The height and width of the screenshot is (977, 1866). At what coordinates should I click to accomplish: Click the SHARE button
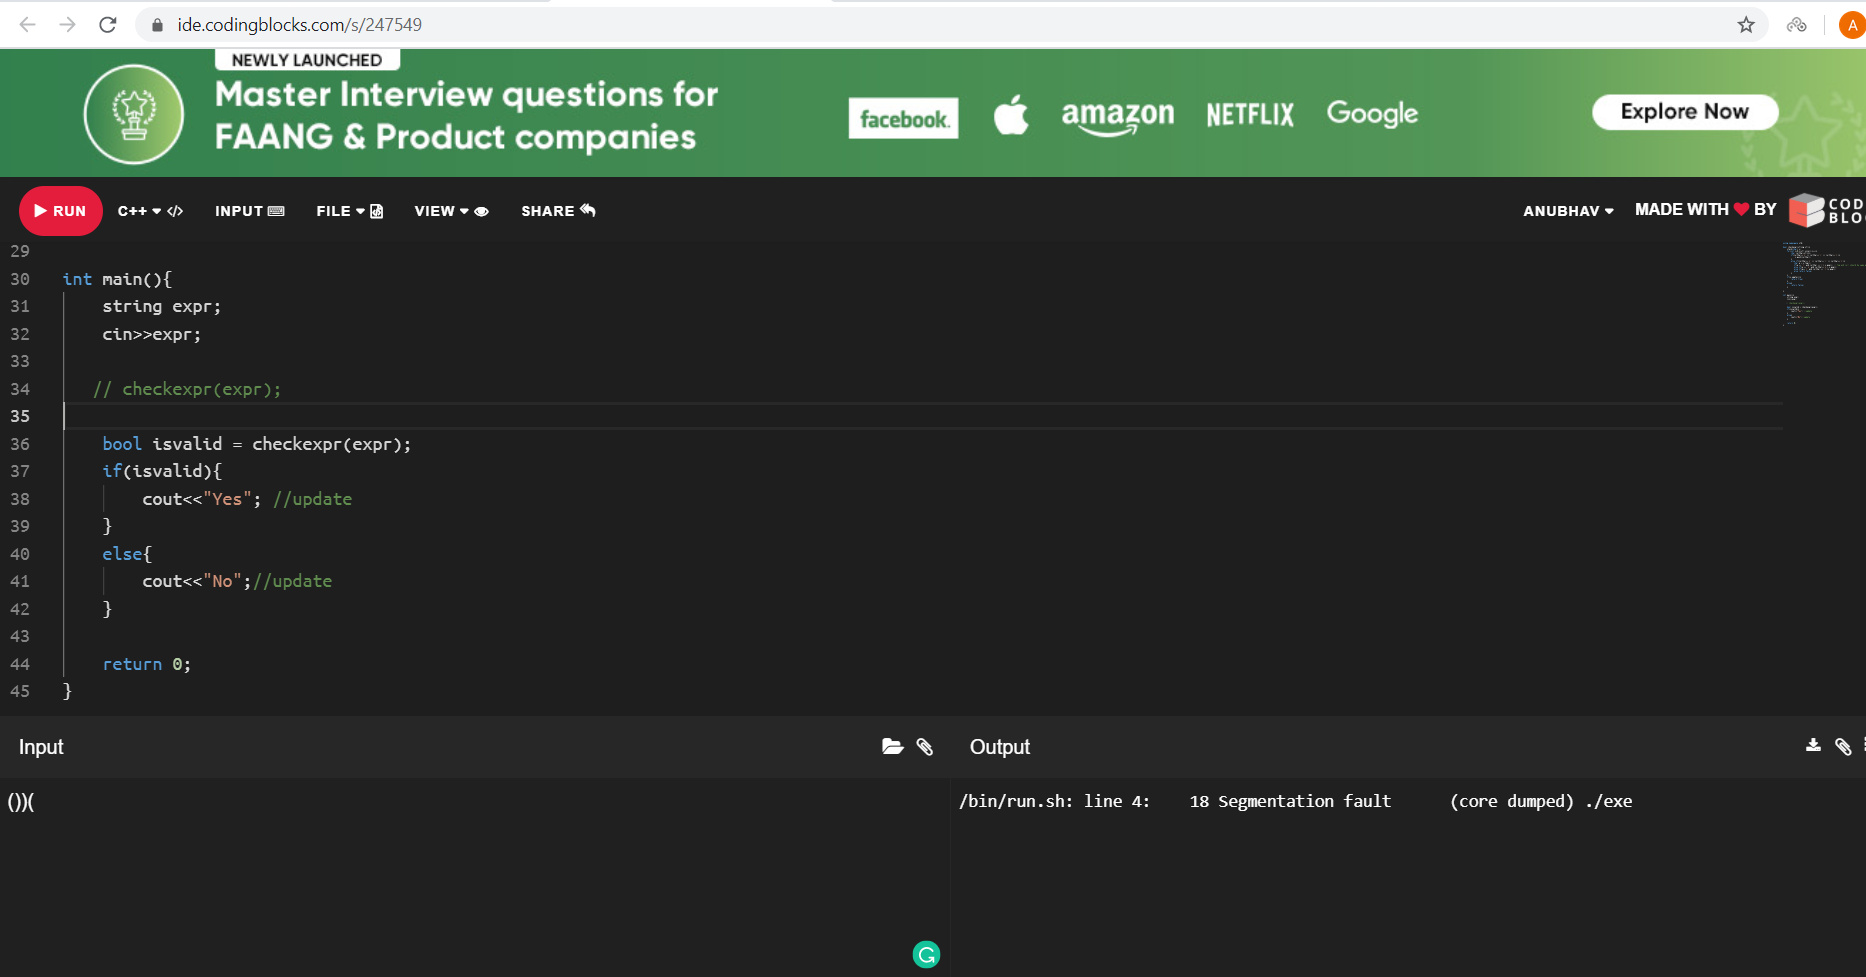point(558,211)
